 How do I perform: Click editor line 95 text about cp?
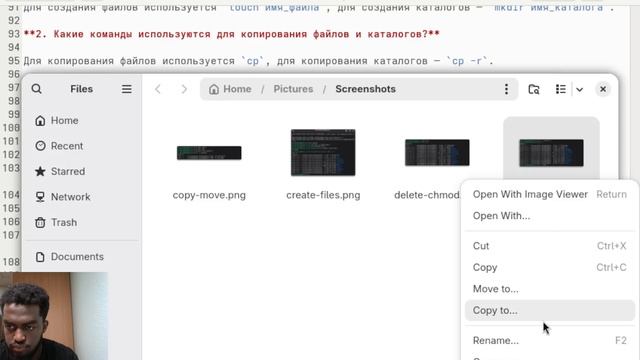click(x=258, y=61)
